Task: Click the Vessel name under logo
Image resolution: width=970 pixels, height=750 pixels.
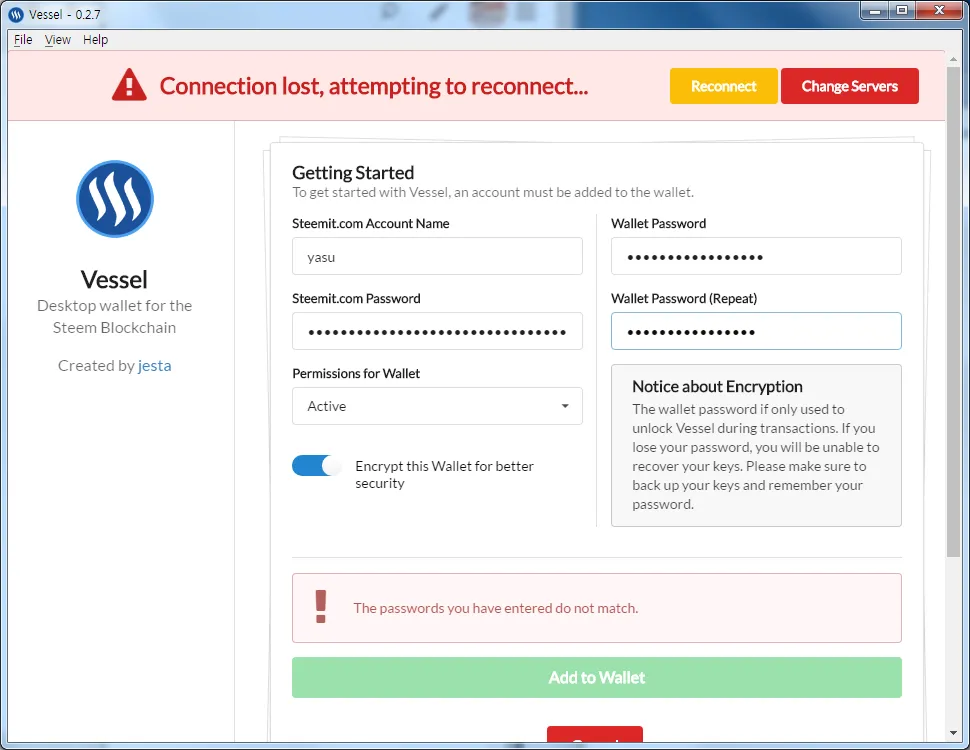Action: coord(114,280)
